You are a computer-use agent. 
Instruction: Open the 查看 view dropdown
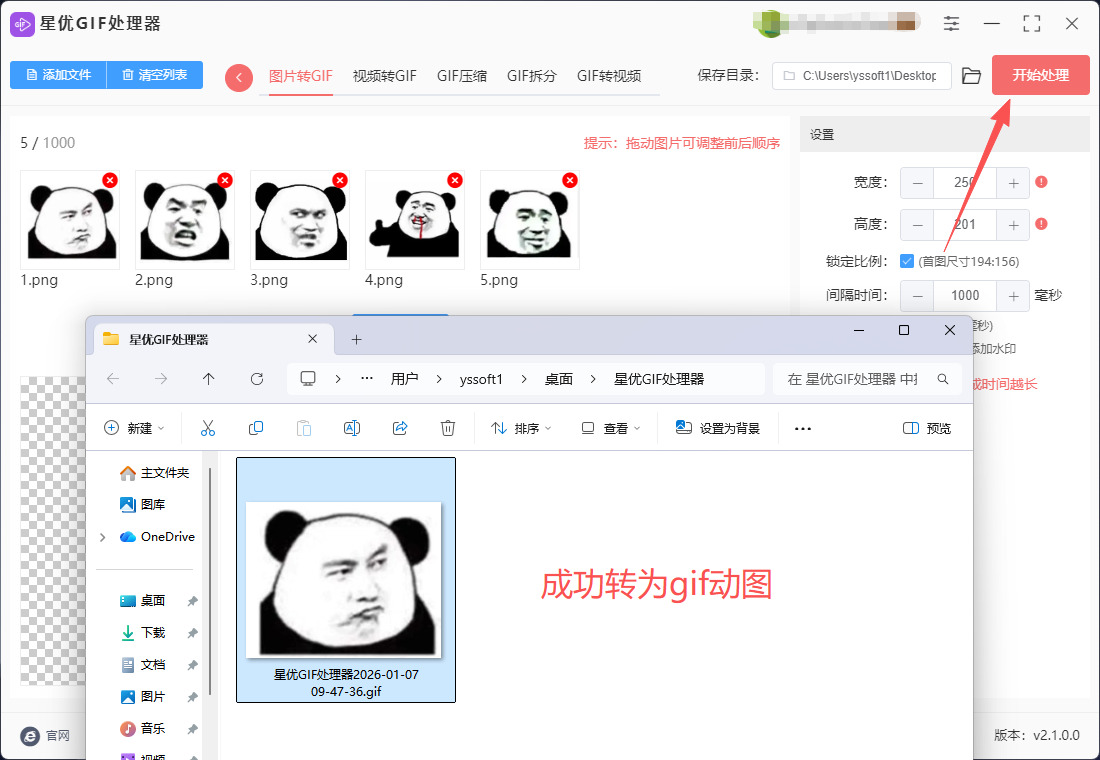(611, 428)
